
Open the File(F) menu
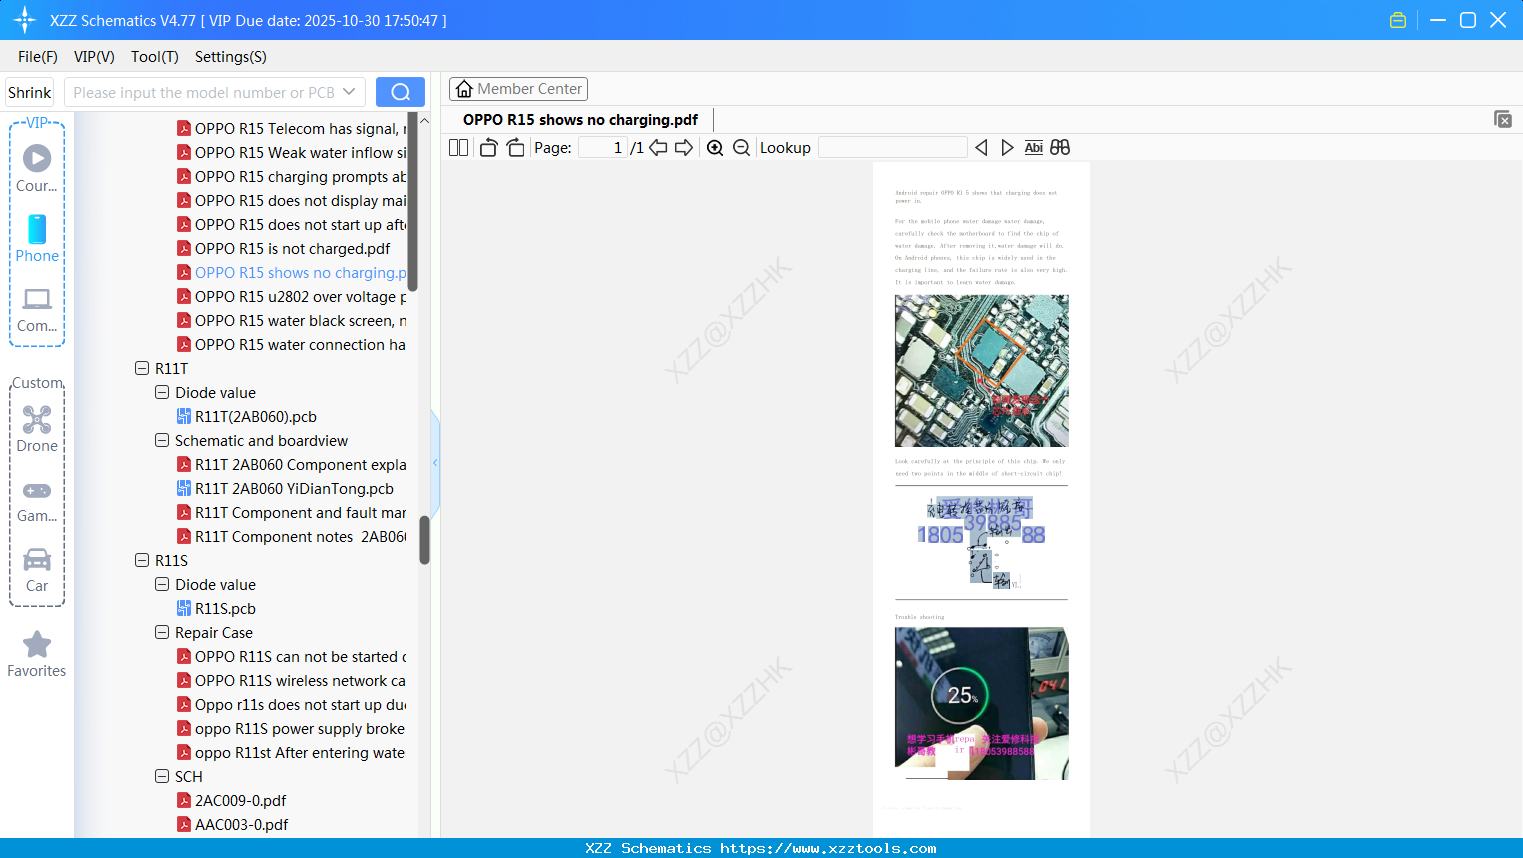pyautogui.click(x=38, y=57)
